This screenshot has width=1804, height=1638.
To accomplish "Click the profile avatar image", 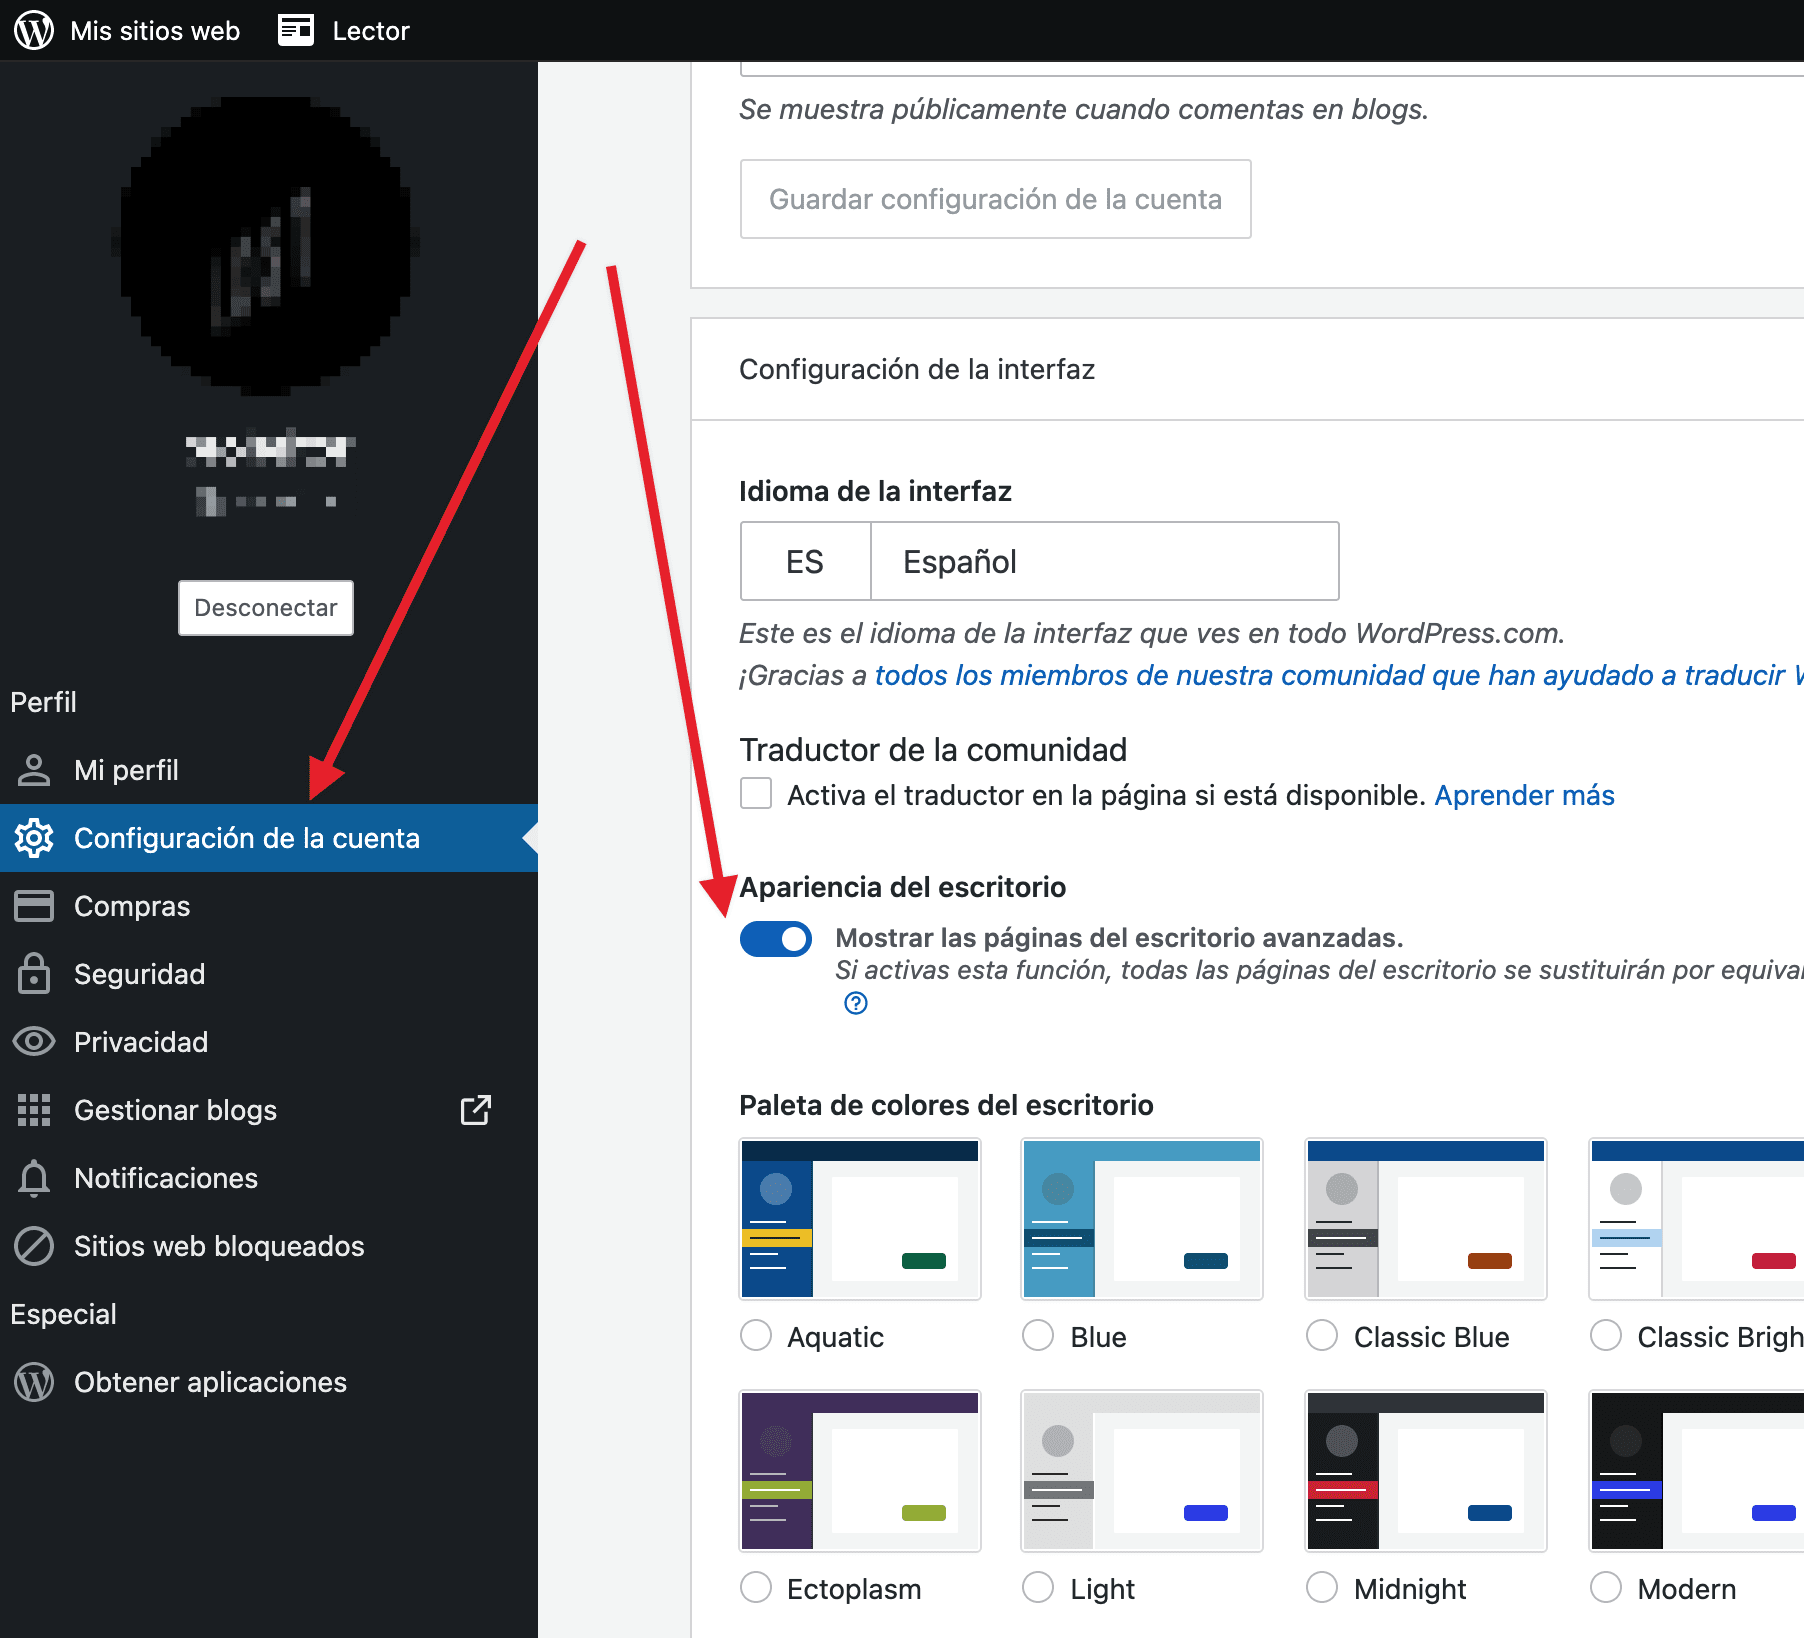I will click(266, 245).
